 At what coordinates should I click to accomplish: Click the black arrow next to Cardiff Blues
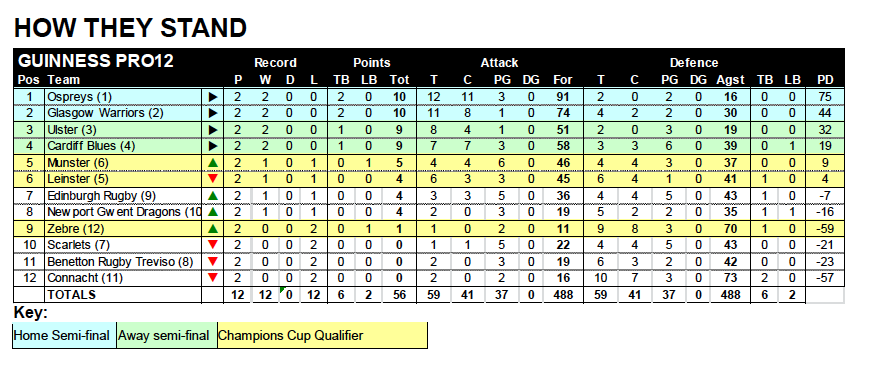click(212, 147)
